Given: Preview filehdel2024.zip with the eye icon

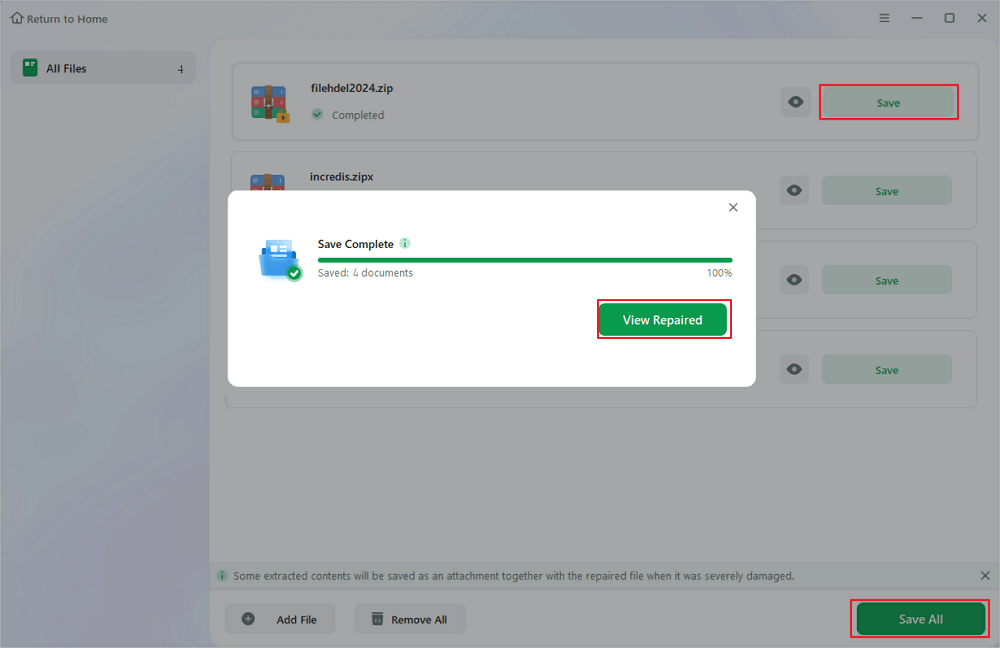Looking at the screenshot, I should [x=795, y=102].
